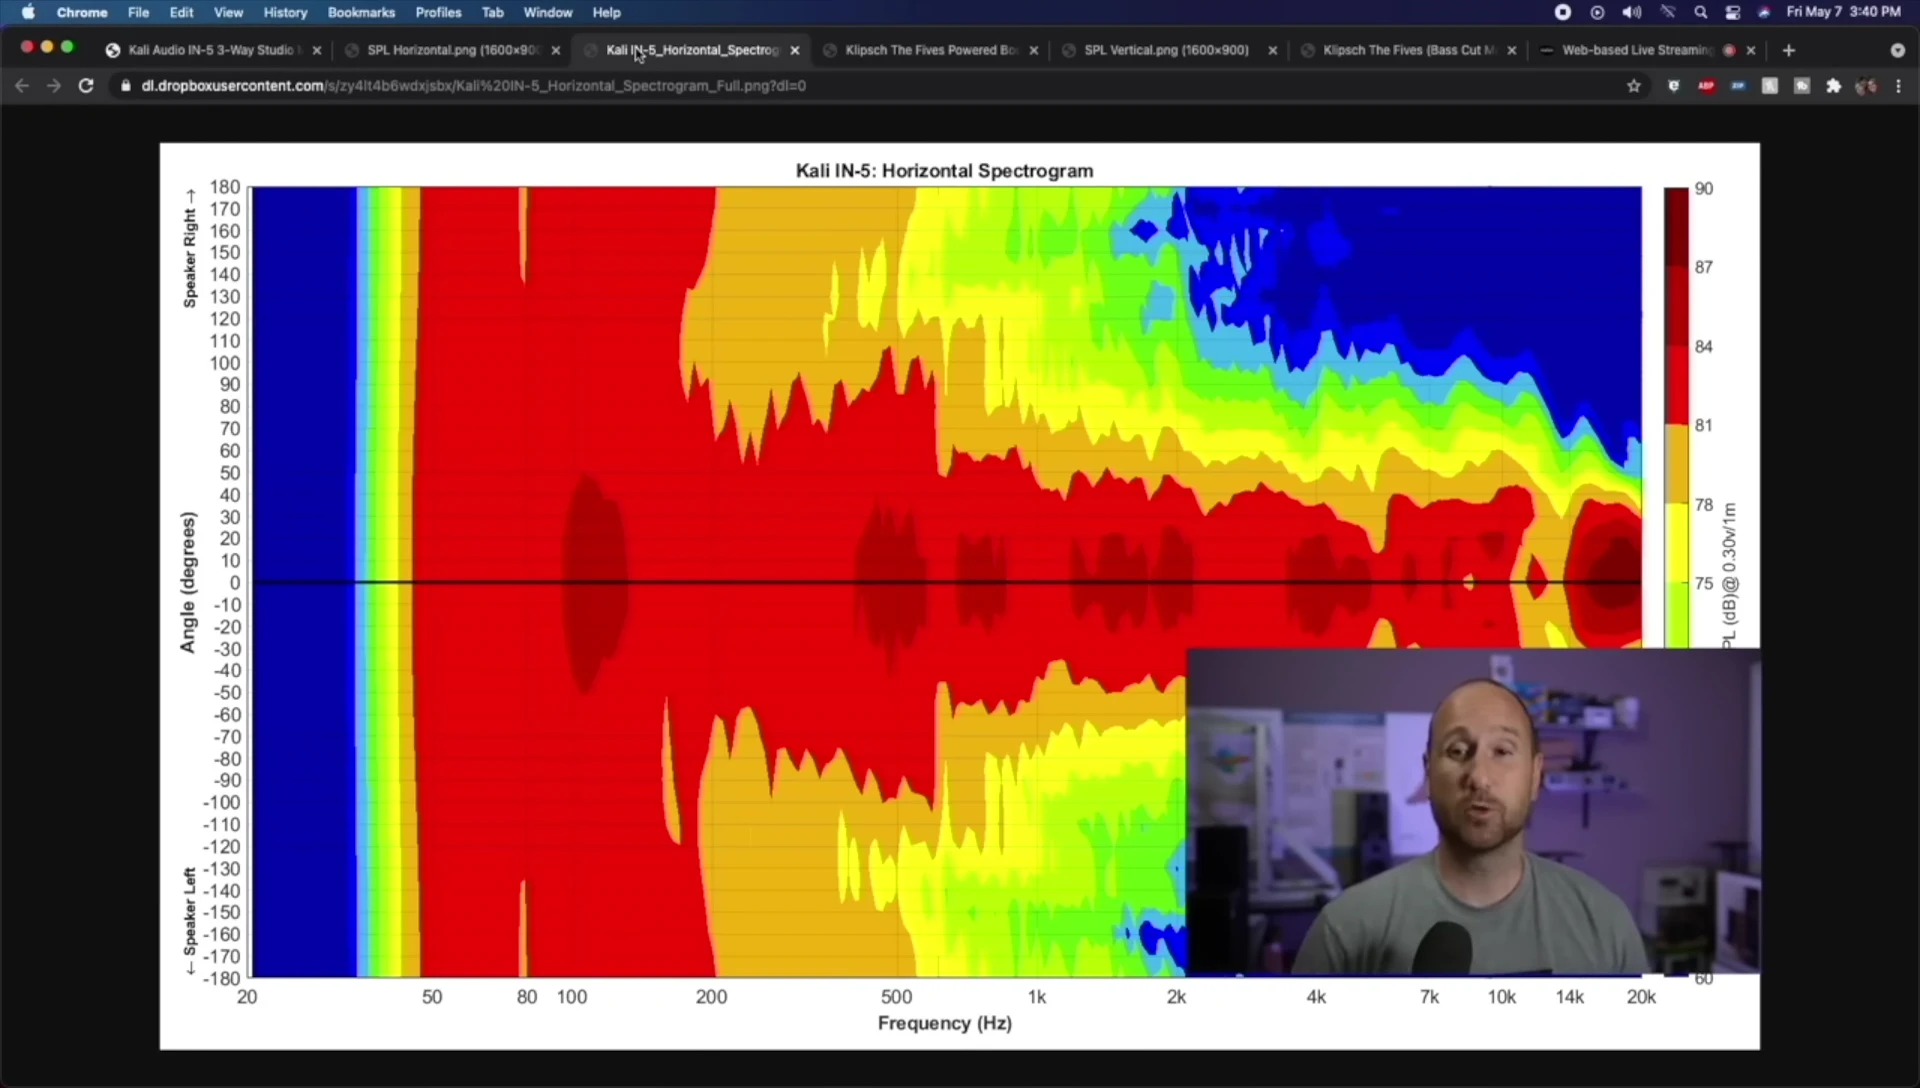Screen dimensions: 1920x1088
Task: Bookmark this page with star icon
Action: click(x=1634, y=86)
